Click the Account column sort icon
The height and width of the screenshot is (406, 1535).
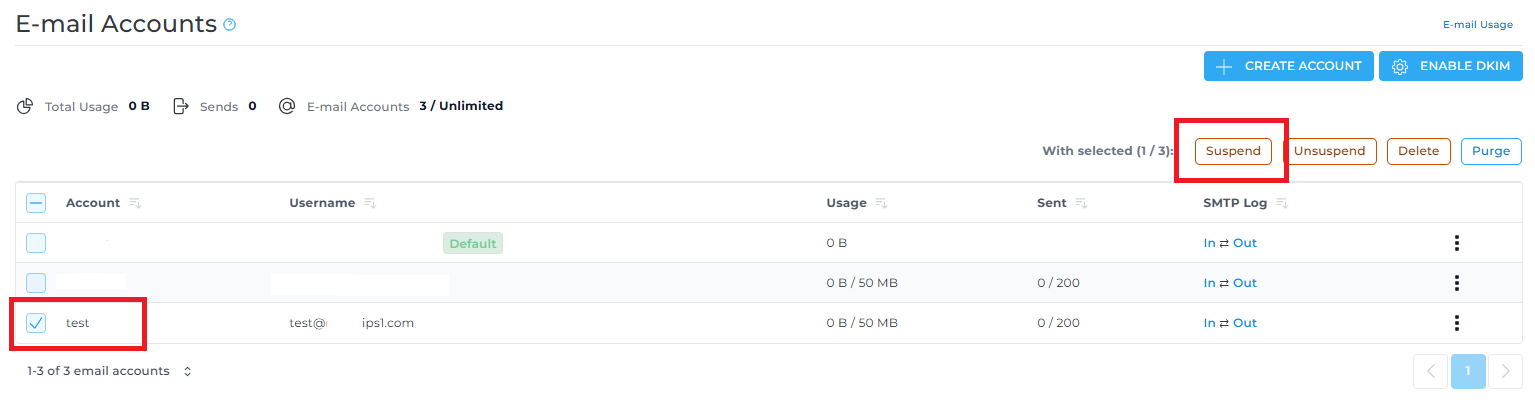(135, 203)
